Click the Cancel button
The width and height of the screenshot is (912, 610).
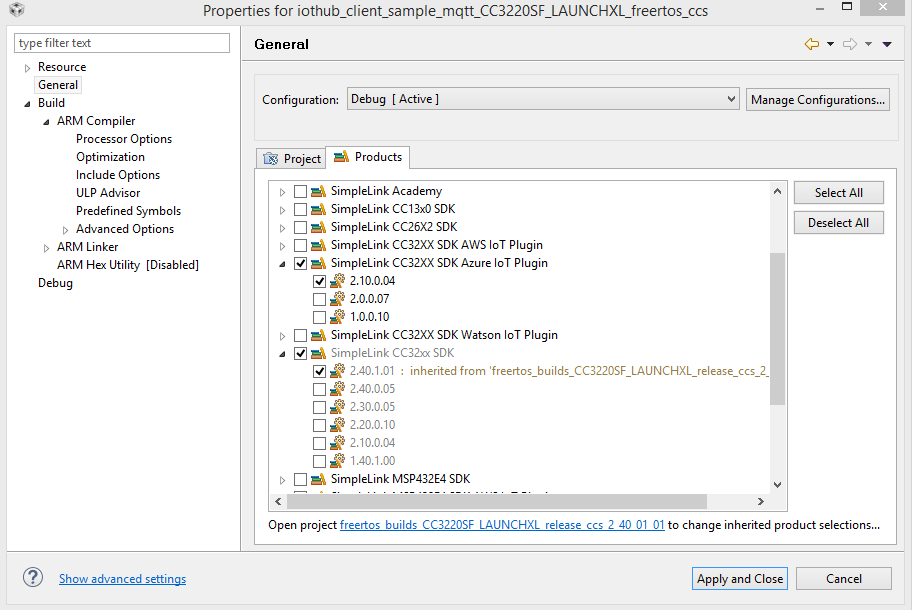pyautogui.click(x=843, y=579)
